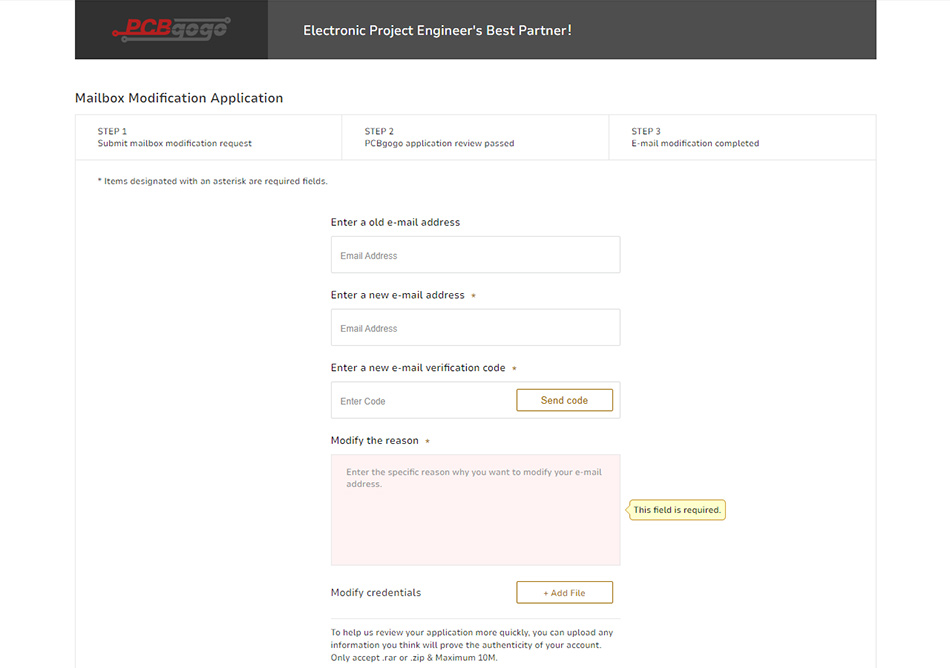Click the 'Enter a new e-mail address' label
950x668 pixels.
click(x=397, y=295)
